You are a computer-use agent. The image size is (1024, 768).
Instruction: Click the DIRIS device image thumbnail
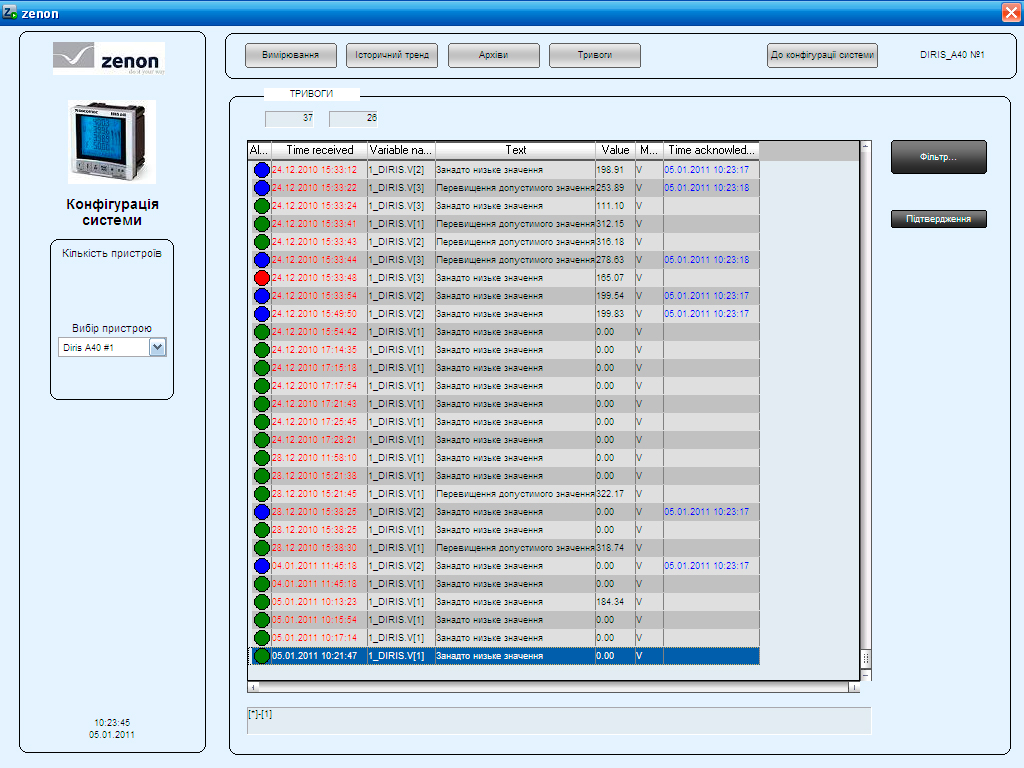(112, 140)
